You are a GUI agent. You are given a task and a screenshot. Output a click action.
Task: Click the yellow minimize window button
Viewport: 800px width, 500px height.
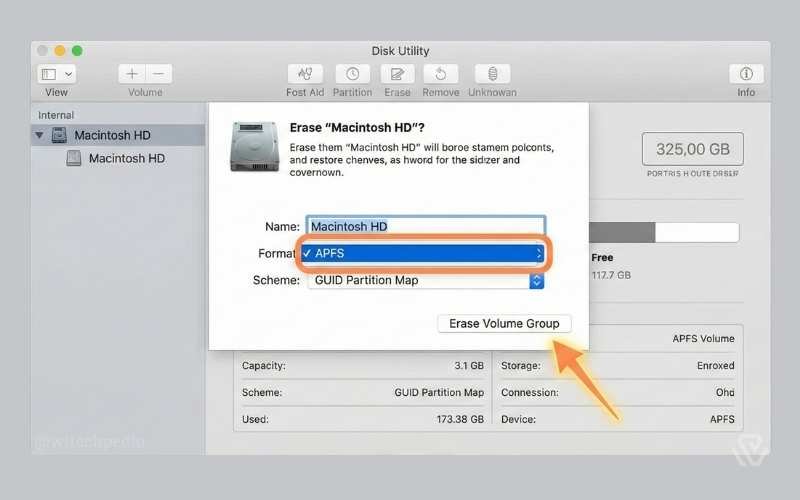(x=60, y=51)
